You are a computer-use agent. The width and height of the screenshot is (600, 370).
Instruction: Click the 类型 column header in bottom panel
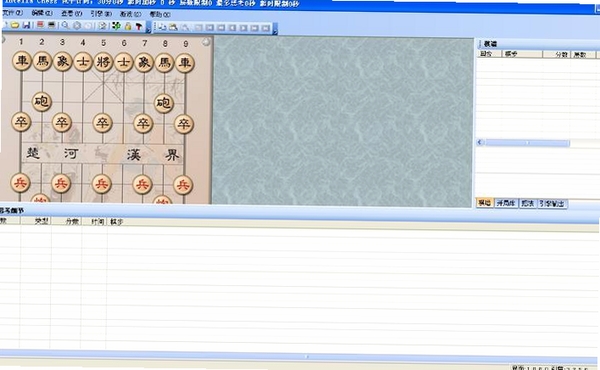pyautogui.click(x=36, y=221)
